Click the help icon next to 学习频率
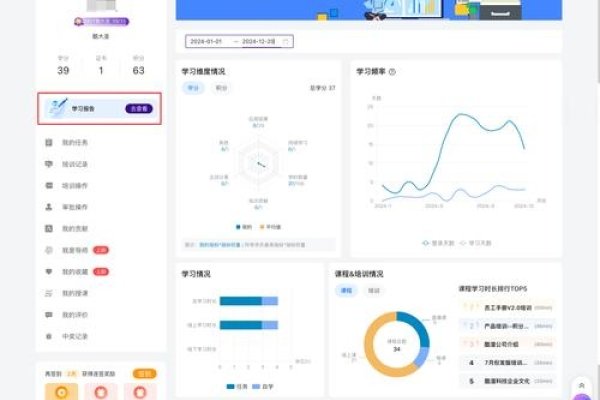The image size is (600, 400). coord(392,72)
